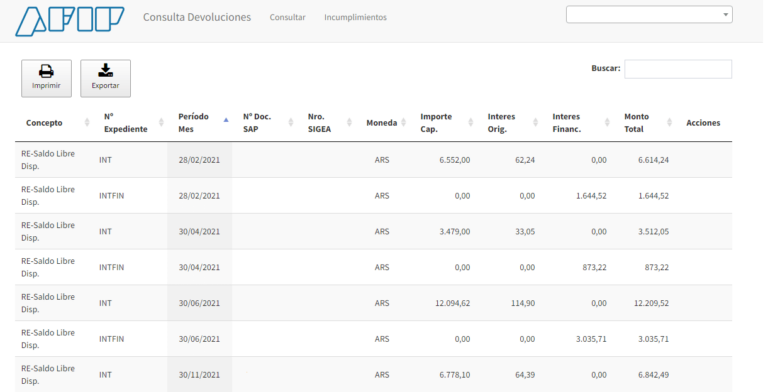Sort by Importe Cap. column arrows
This screenshot has width=768, height=392.
click(471, 122)
